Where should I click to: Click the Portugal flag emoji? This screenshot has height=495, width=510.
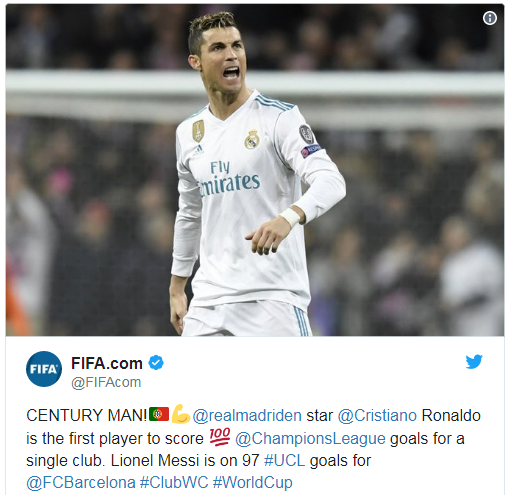pos(159,414)
